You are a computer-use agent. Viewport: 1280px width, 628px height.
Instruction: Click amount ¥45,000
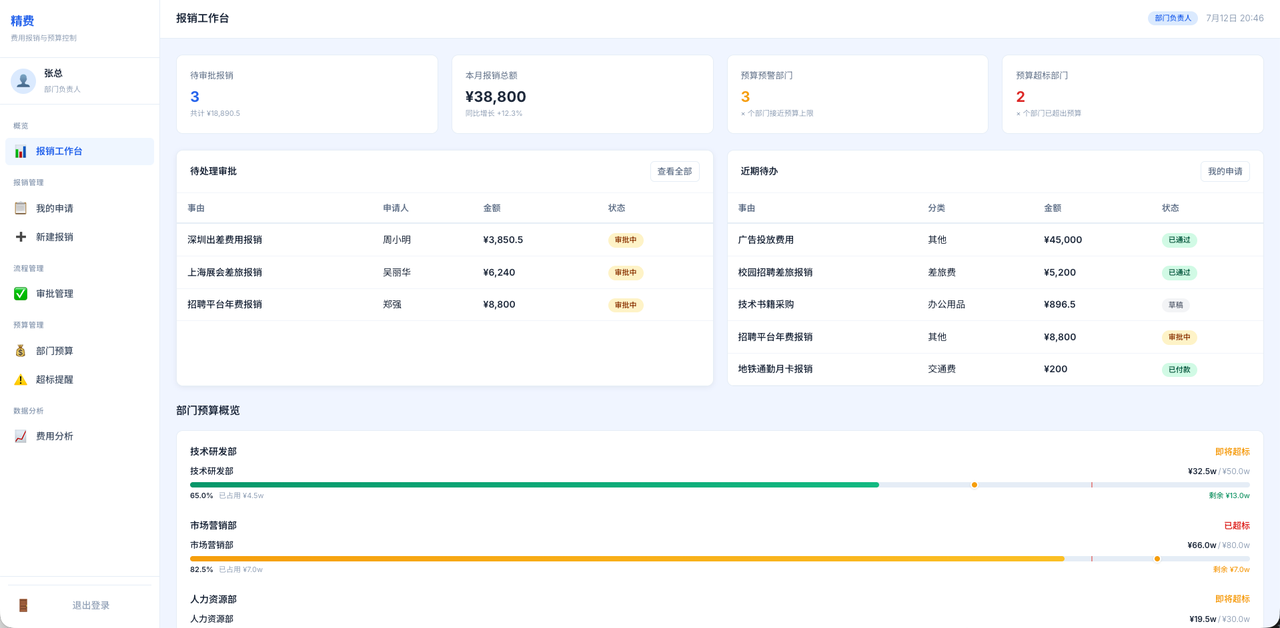click(1063, 240)
